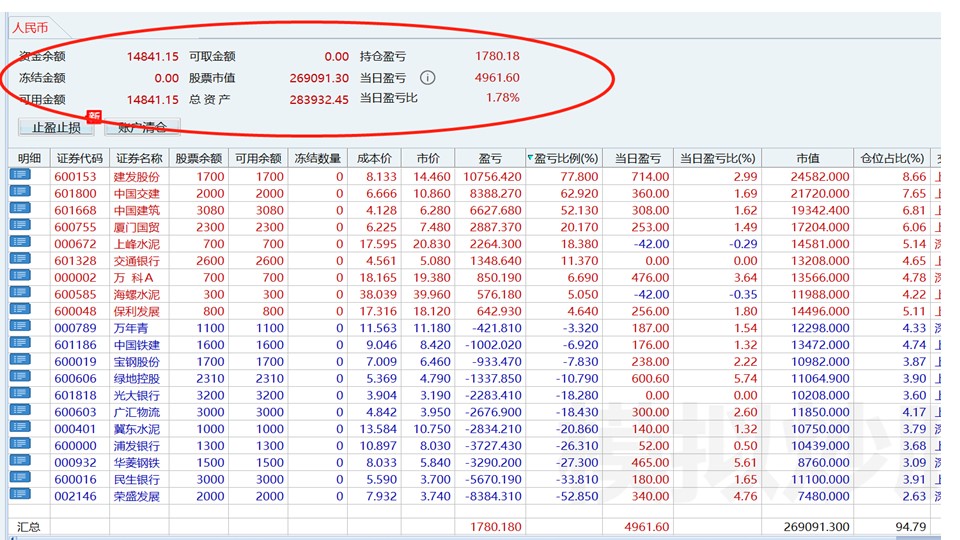Open detail icon for 浦发银行 row
Image resolution: width=960 pixels, height=540 pixels.
click(x=20, y=444)
